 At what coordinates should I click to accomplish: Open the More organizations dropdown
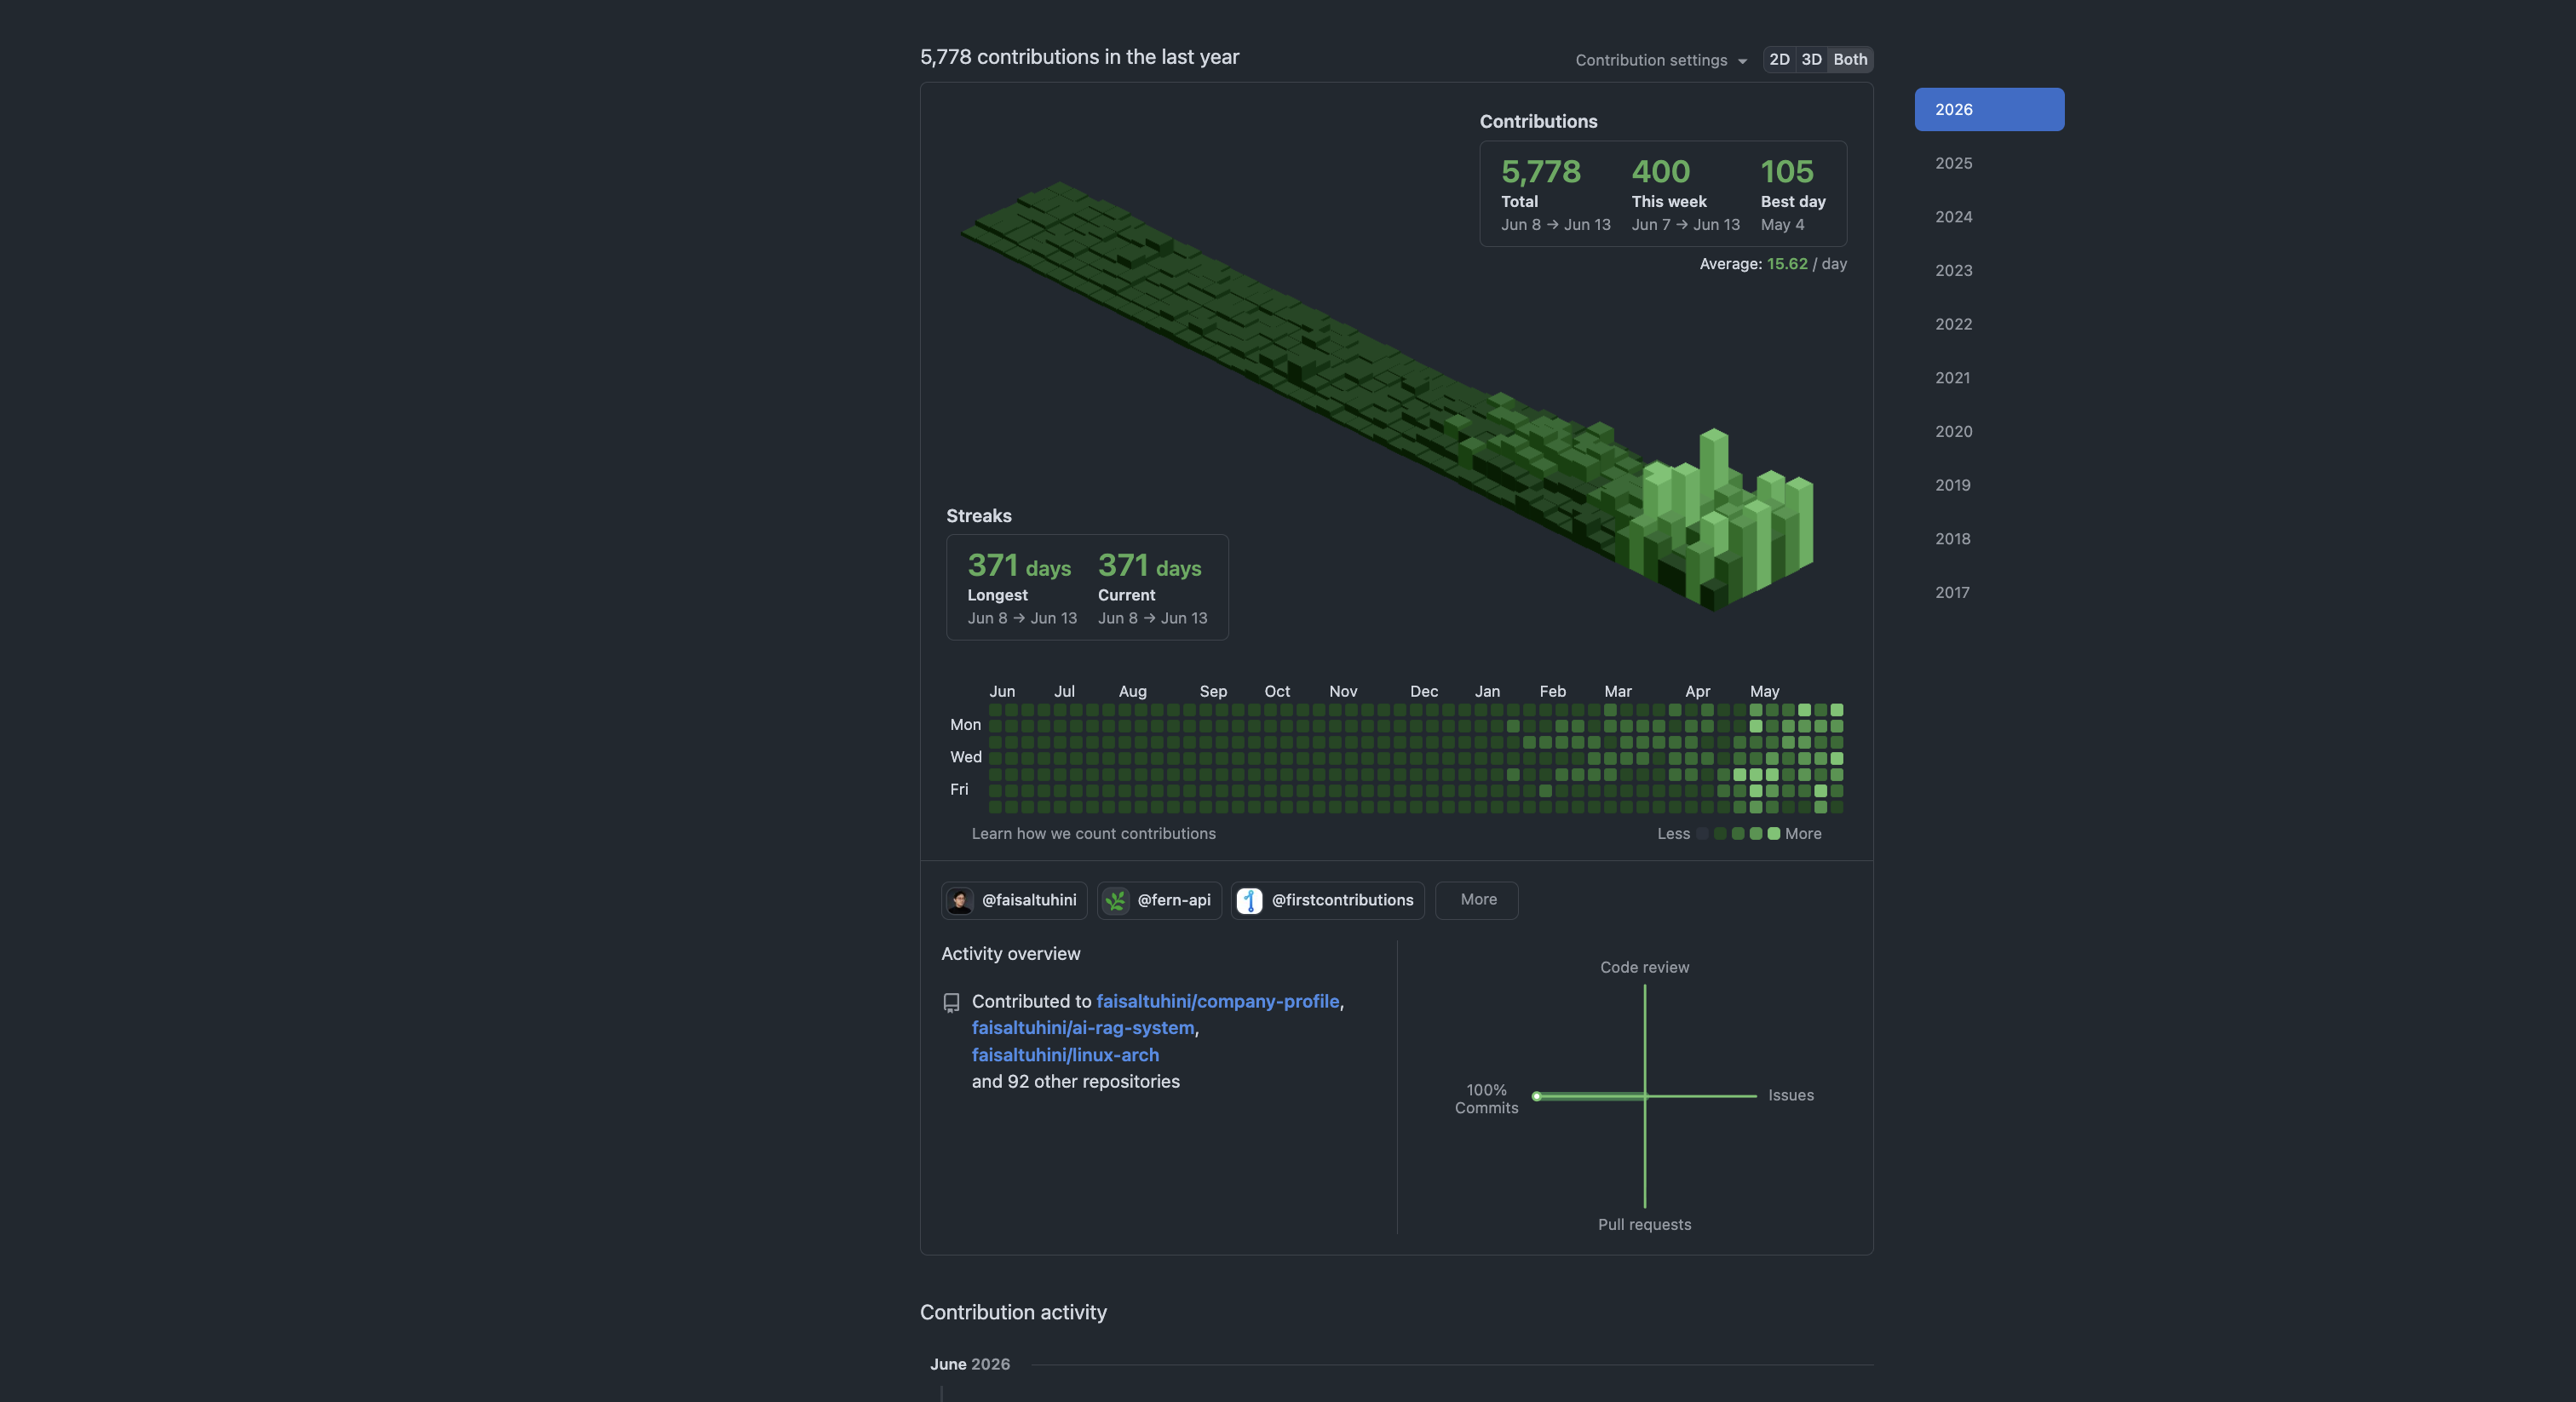pos(1476,900)
